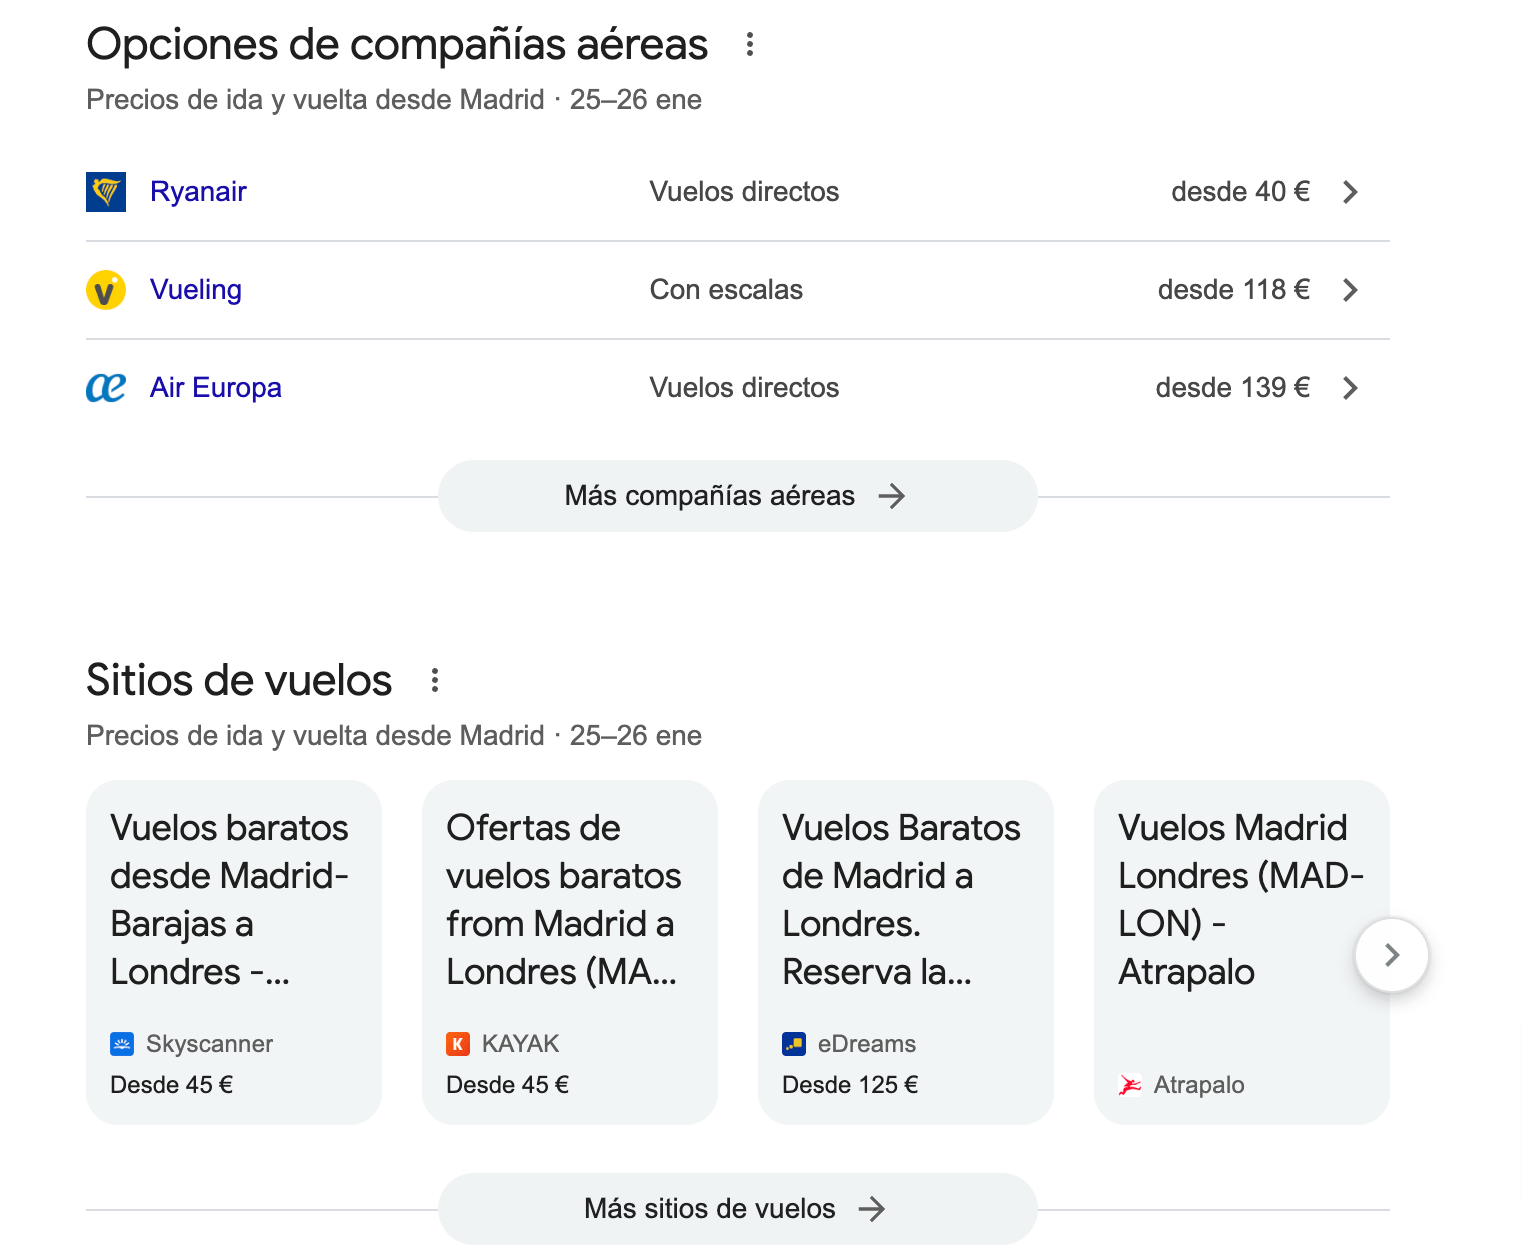Image resolution: width=1522 pixels, height=1254 pixels.
Task: Open Skyscanner card Vuelos baratos desde Madrid-Barajas
Action: 234,952
